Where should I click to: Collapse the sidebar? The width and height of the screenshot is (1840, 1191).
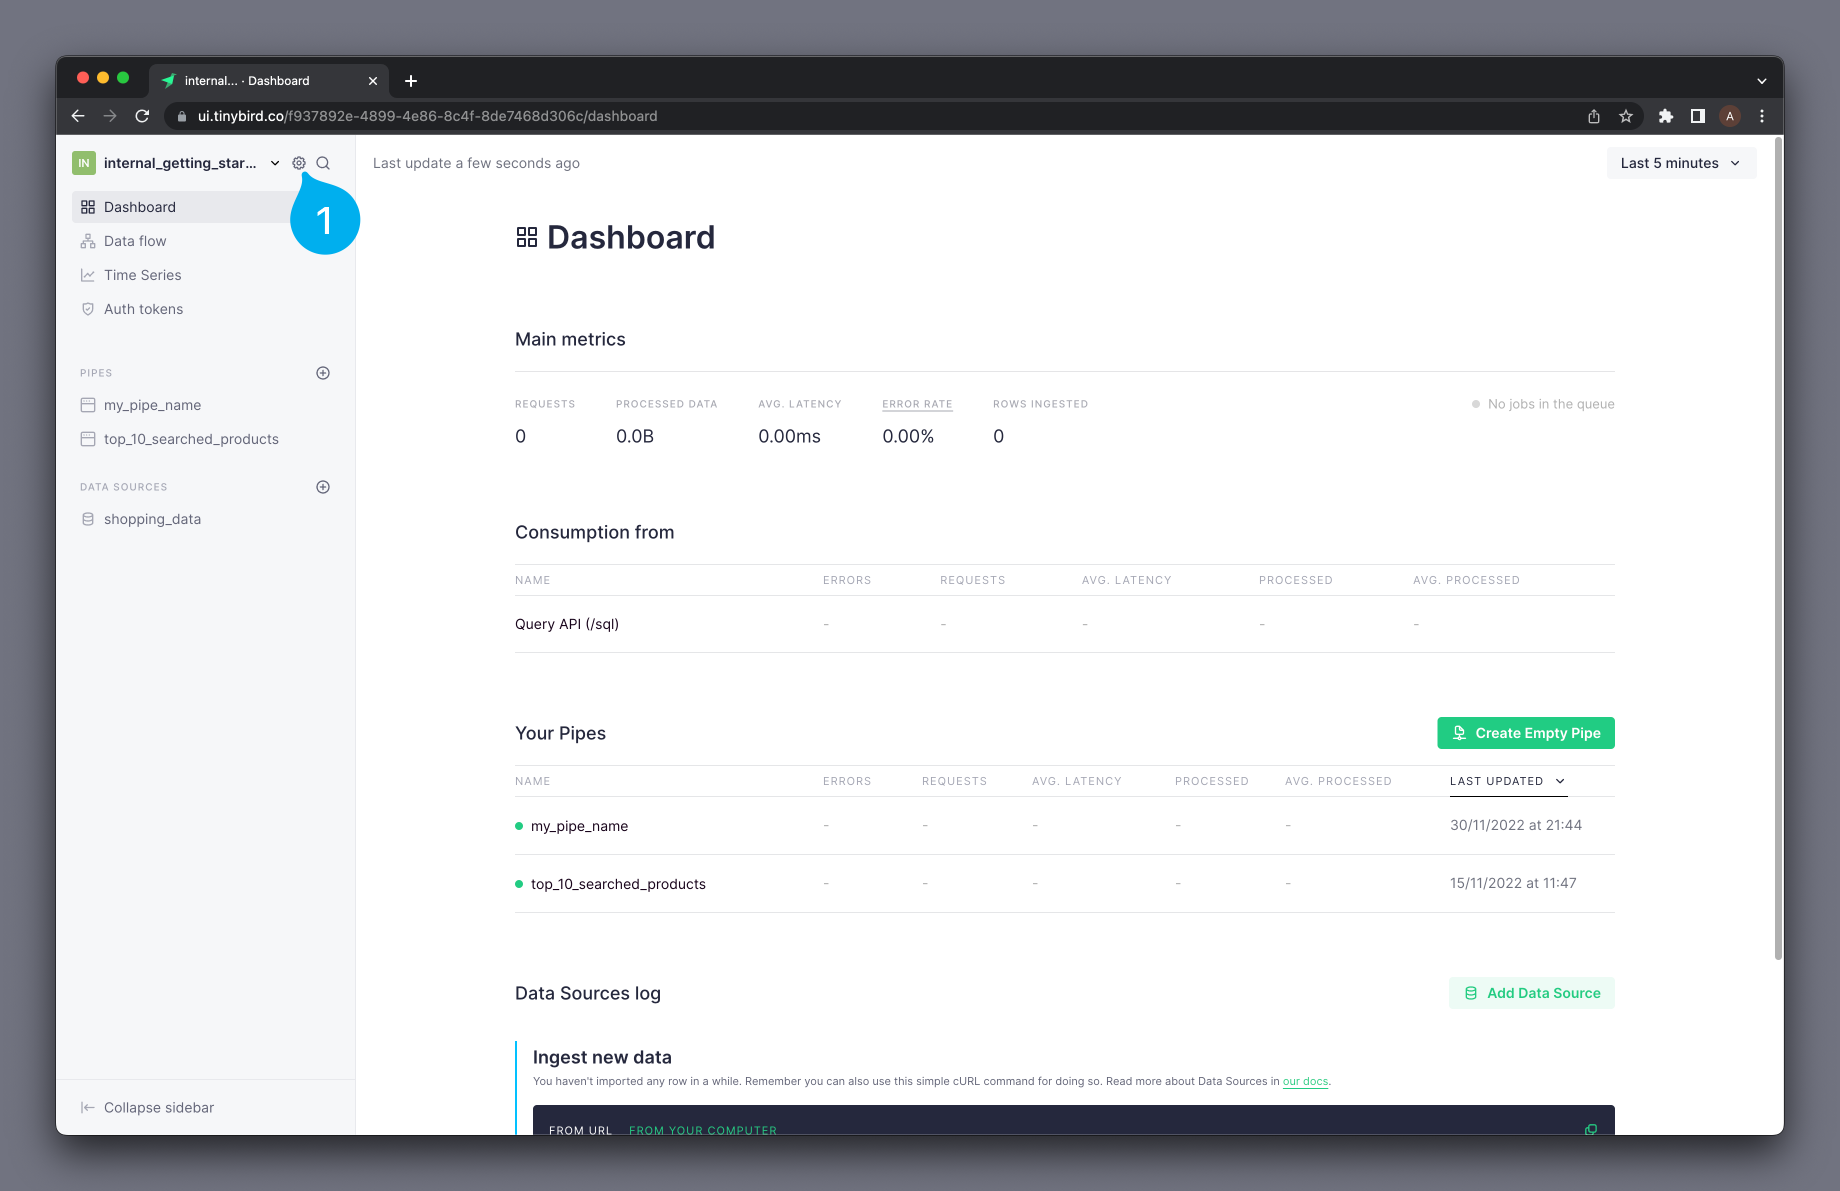147,1107
